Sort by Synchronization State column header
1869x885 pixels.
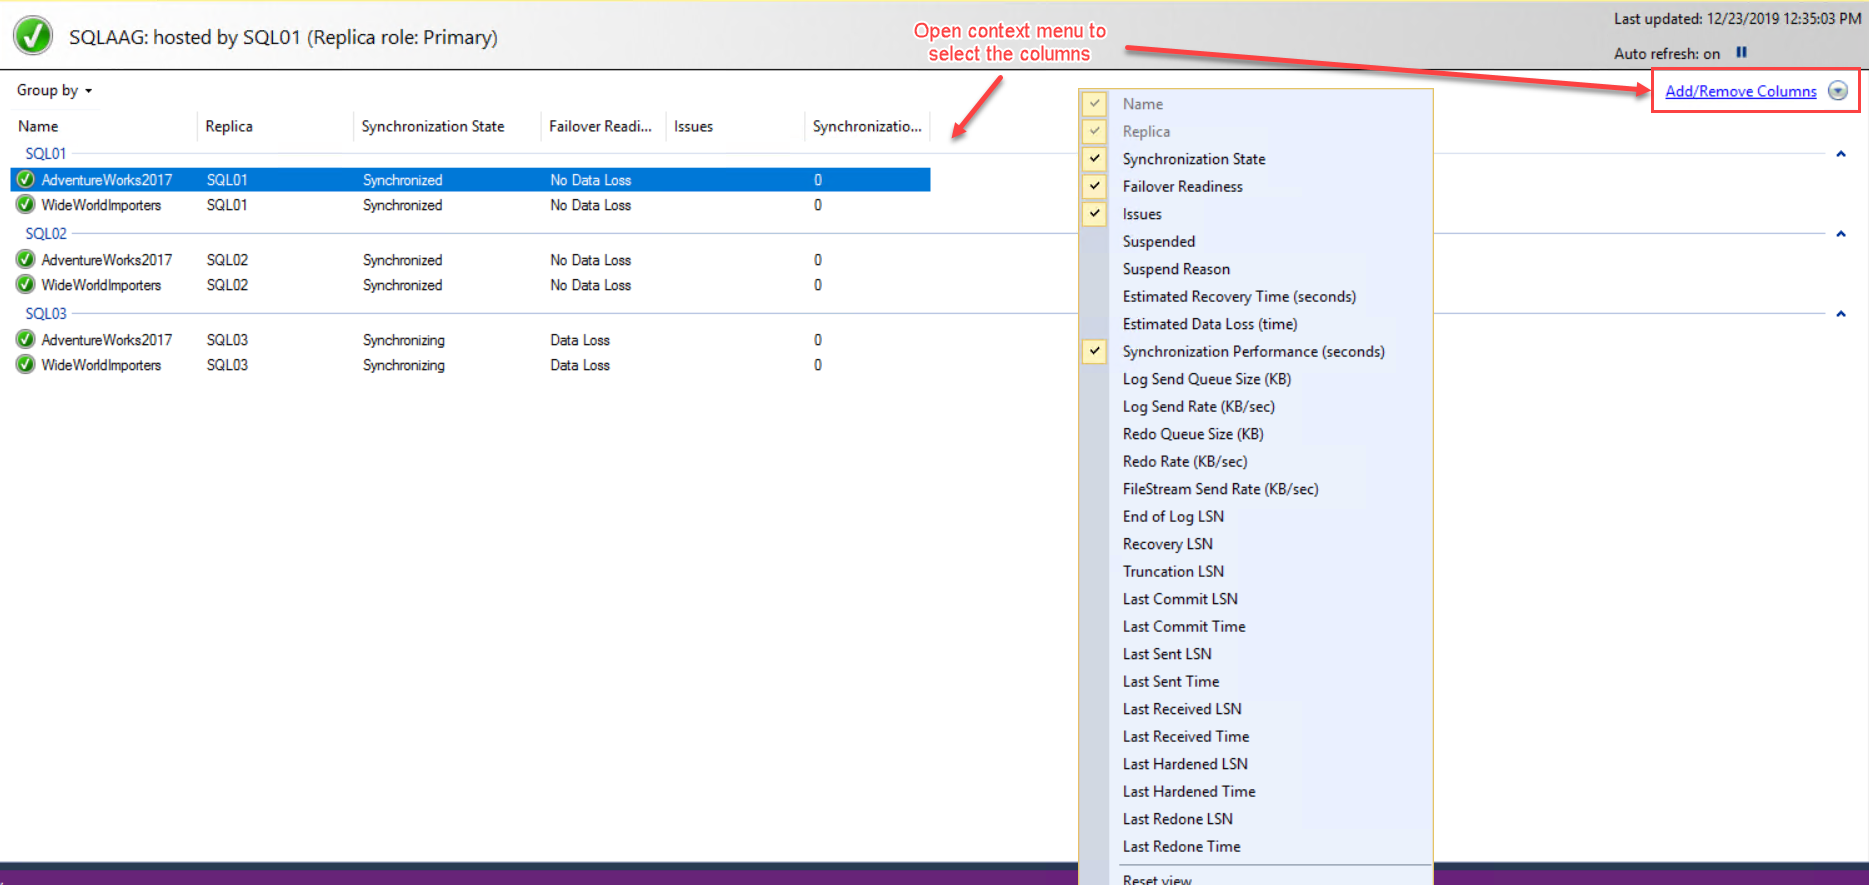point(433,126)
